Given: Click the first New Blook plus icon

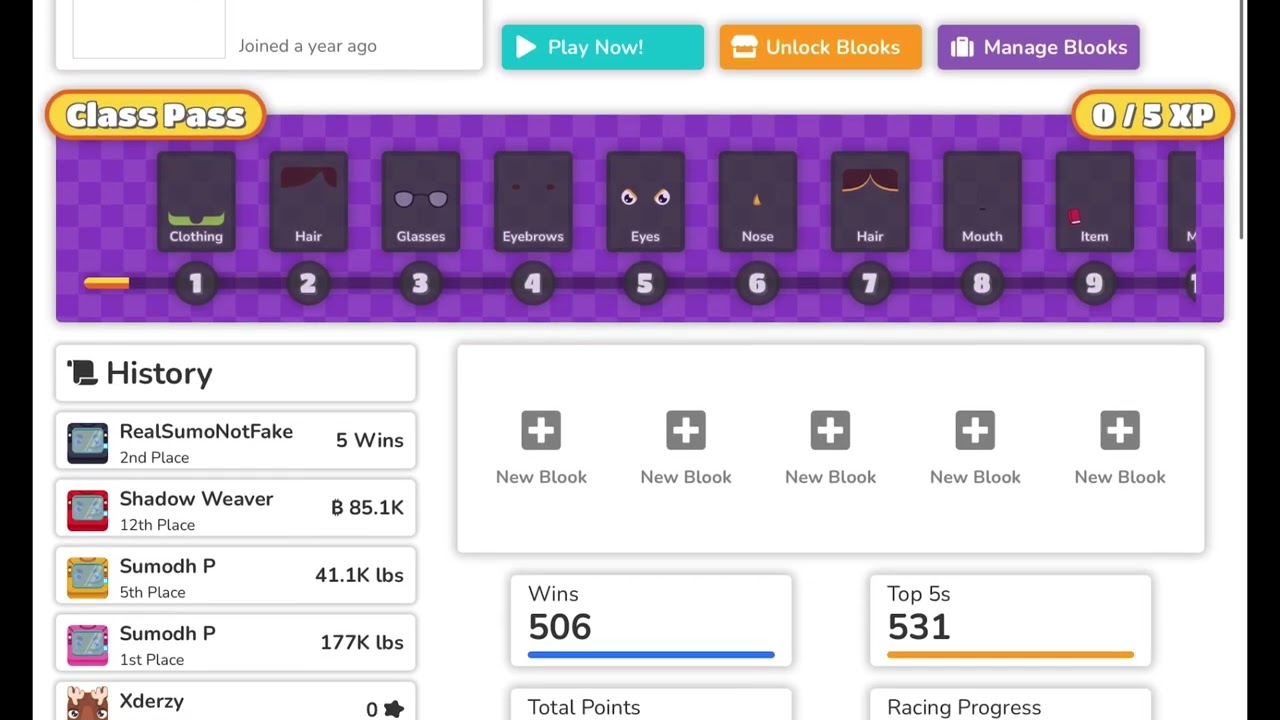Looking at the screenshot, I should 541,431.
